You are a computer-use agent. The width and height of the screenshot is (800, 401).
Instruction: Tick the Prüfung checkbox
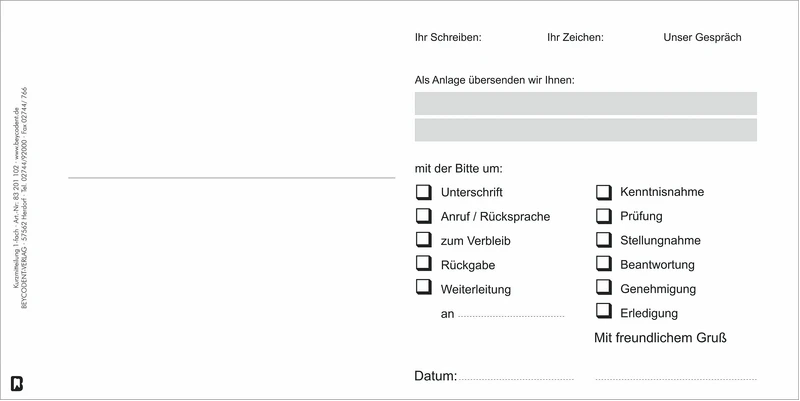(603, 215)
